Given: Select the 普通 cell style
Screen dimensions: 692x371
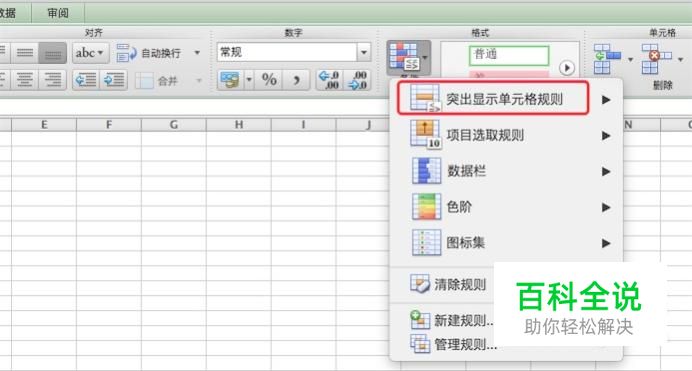Looking at the screenshot, I should pos(509,56).
